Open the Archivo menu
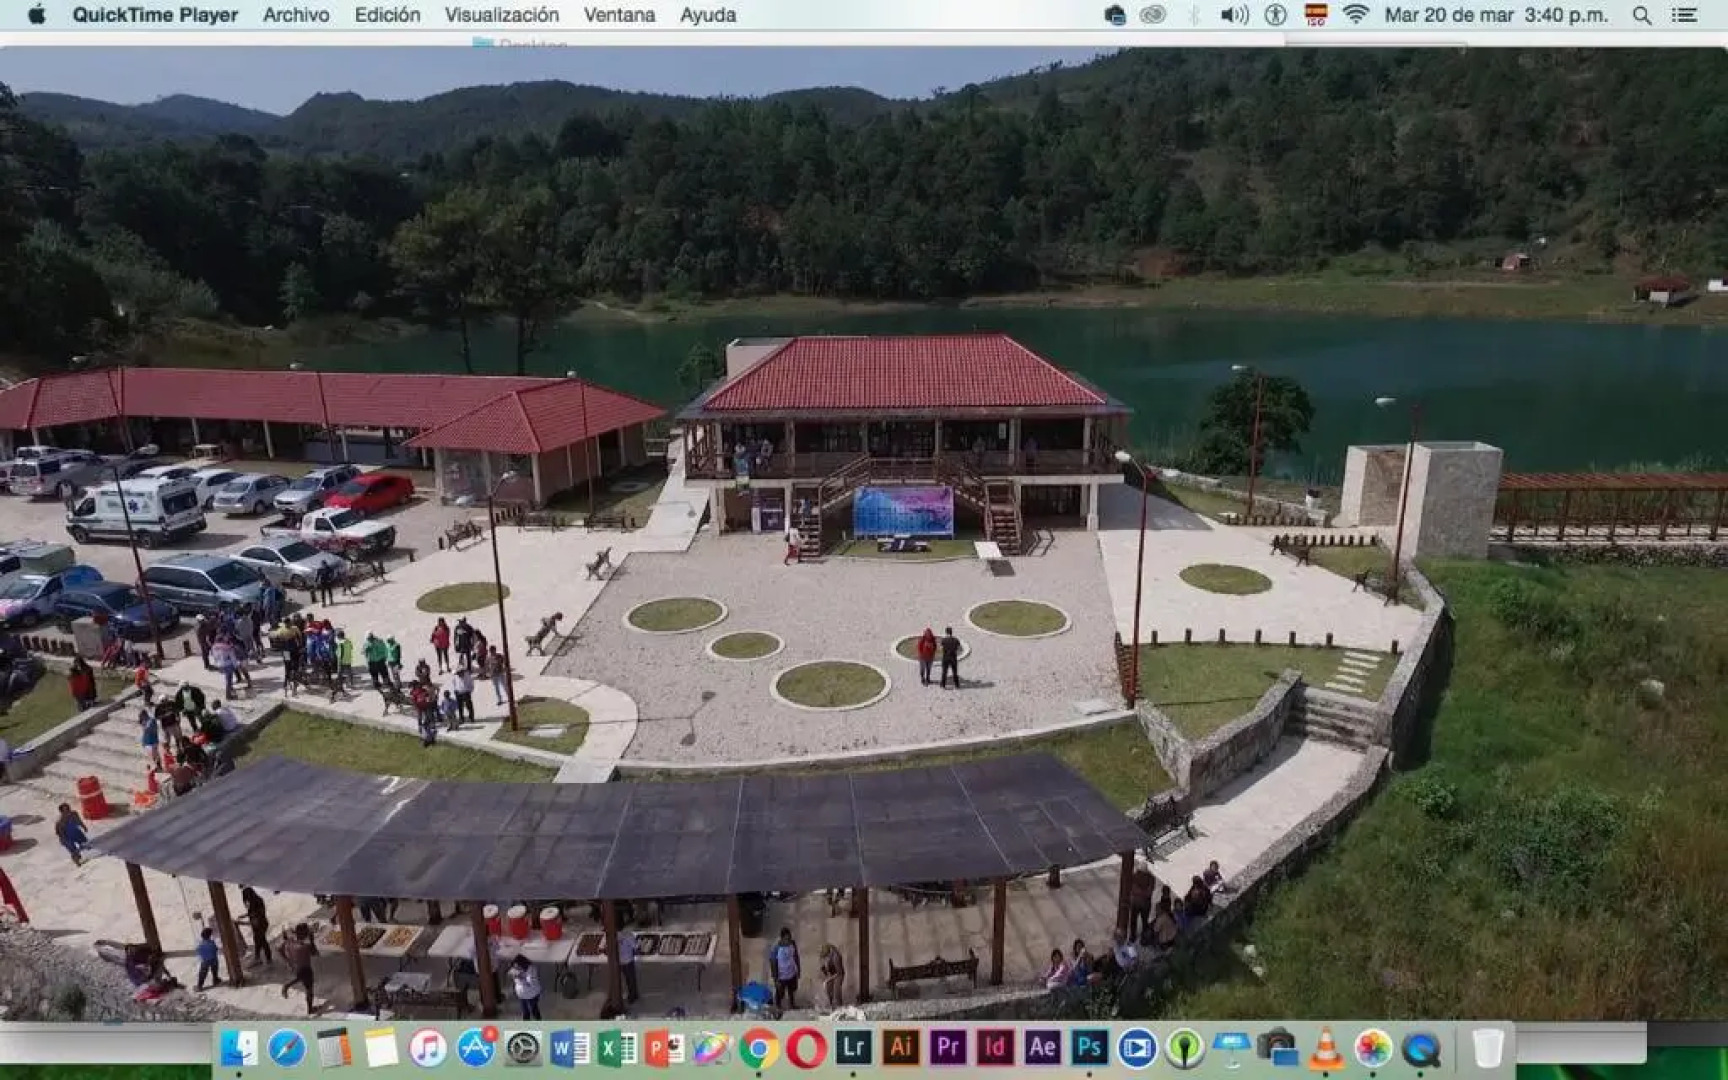1728x1080 pixels. (295, 15)
